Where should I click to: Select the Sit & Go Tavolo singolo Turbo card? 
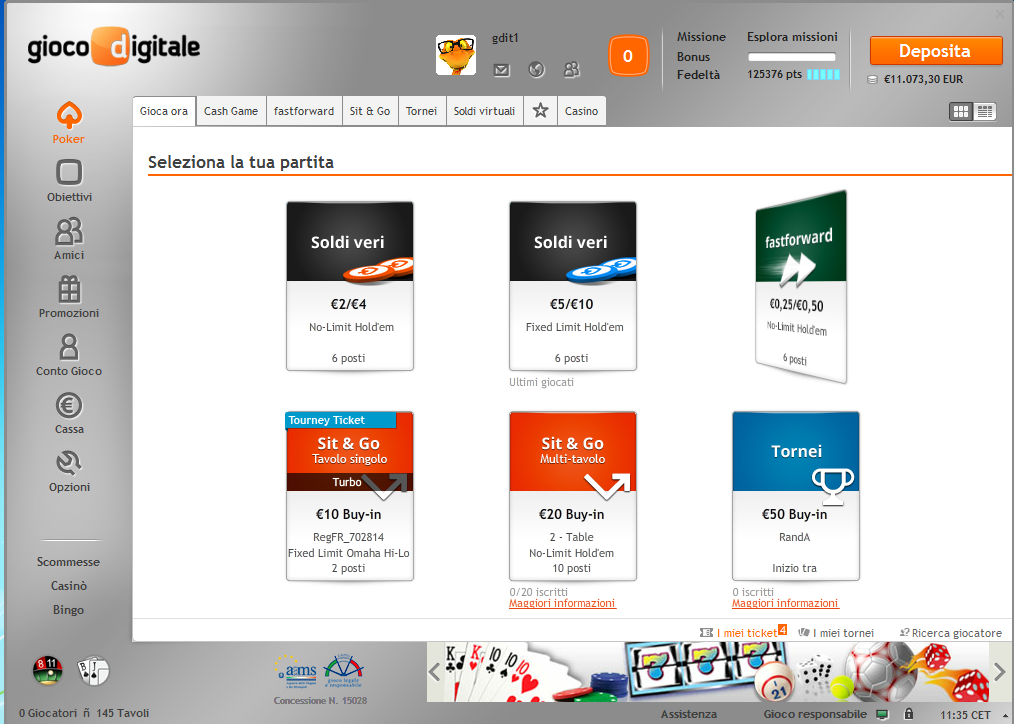(350, 496)
